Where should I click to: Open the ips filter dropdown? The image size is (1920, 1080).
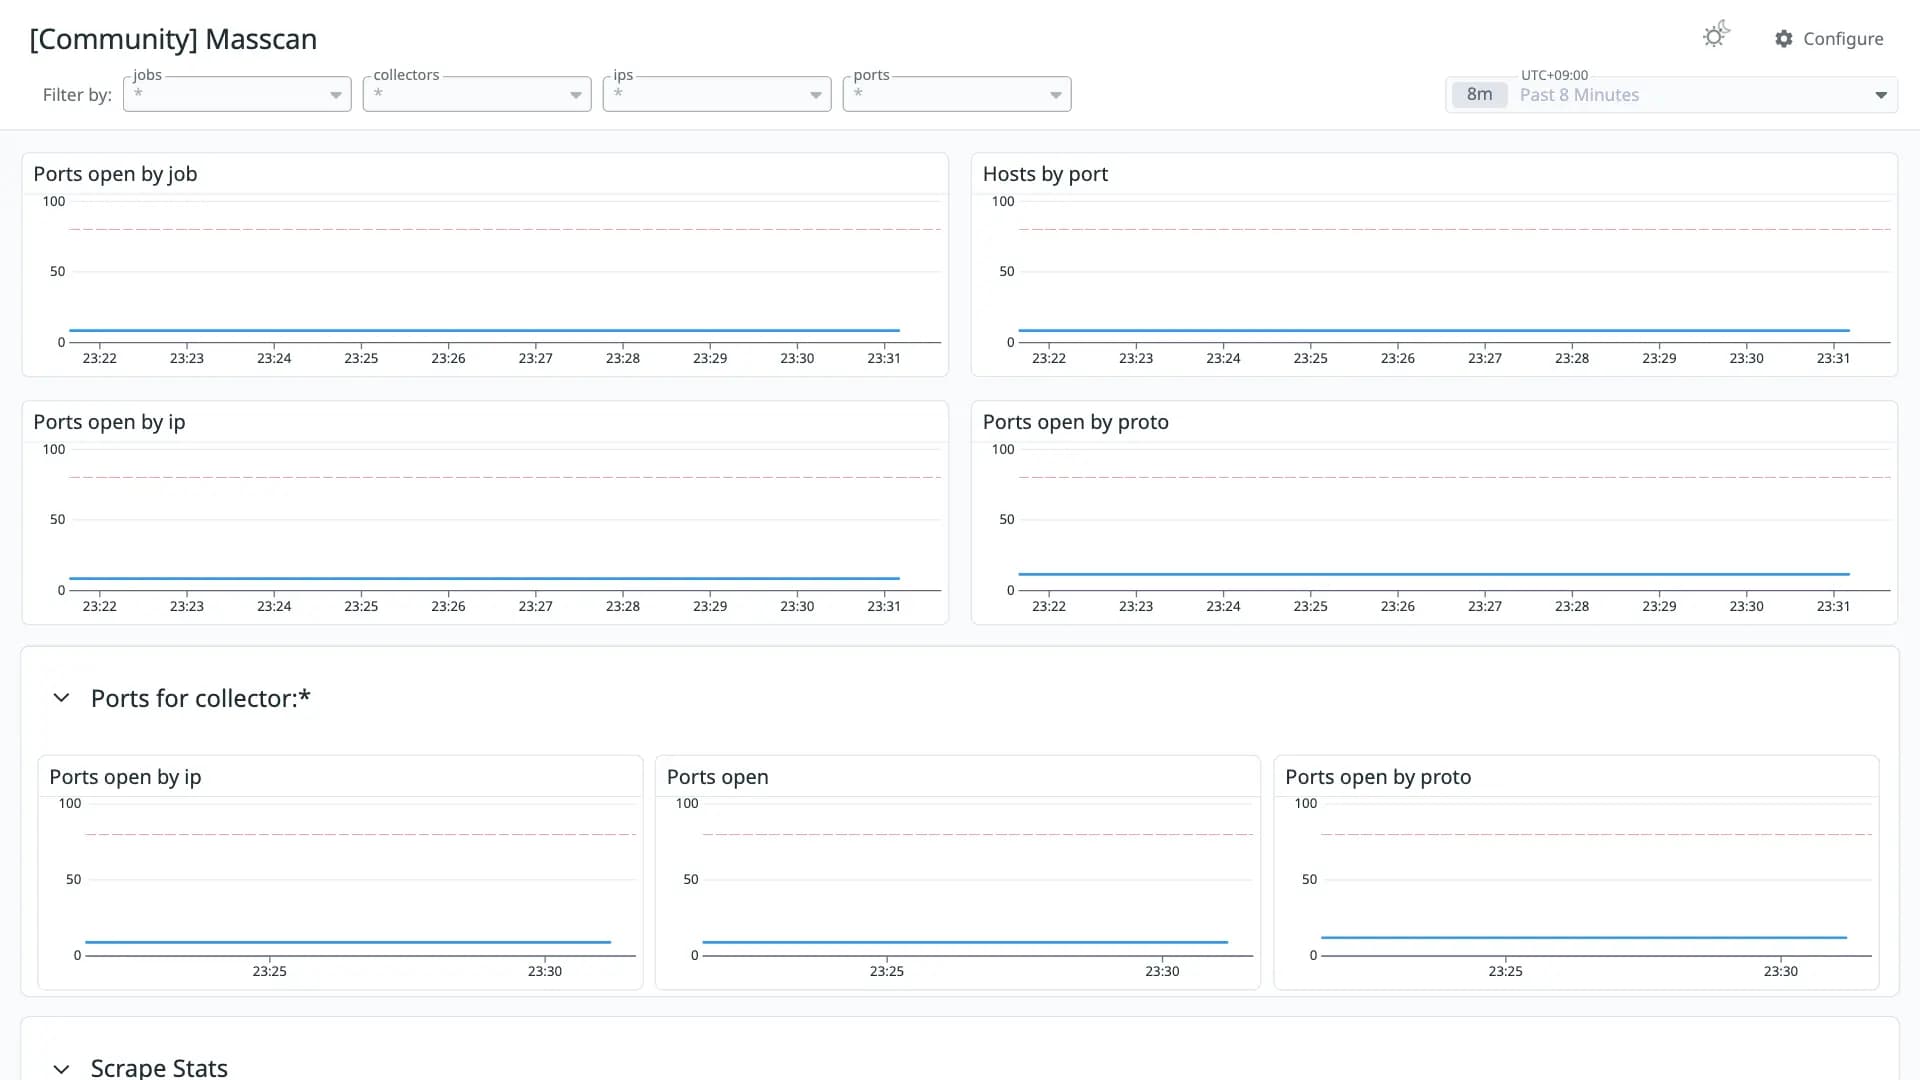pyautogui.click(x=717, y=94)
